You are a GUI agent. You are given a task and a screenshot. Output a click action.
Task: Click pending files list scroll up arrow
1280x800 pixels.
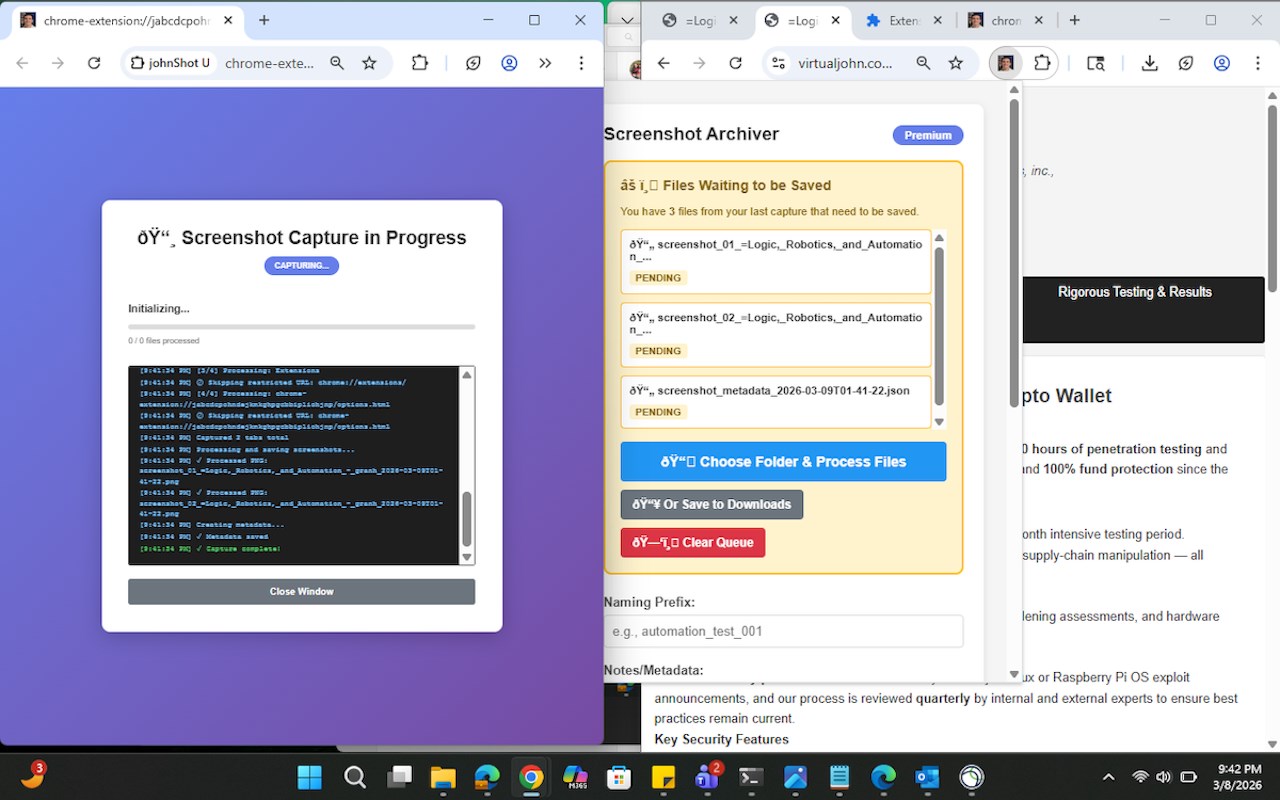click(x=939, y=238)
